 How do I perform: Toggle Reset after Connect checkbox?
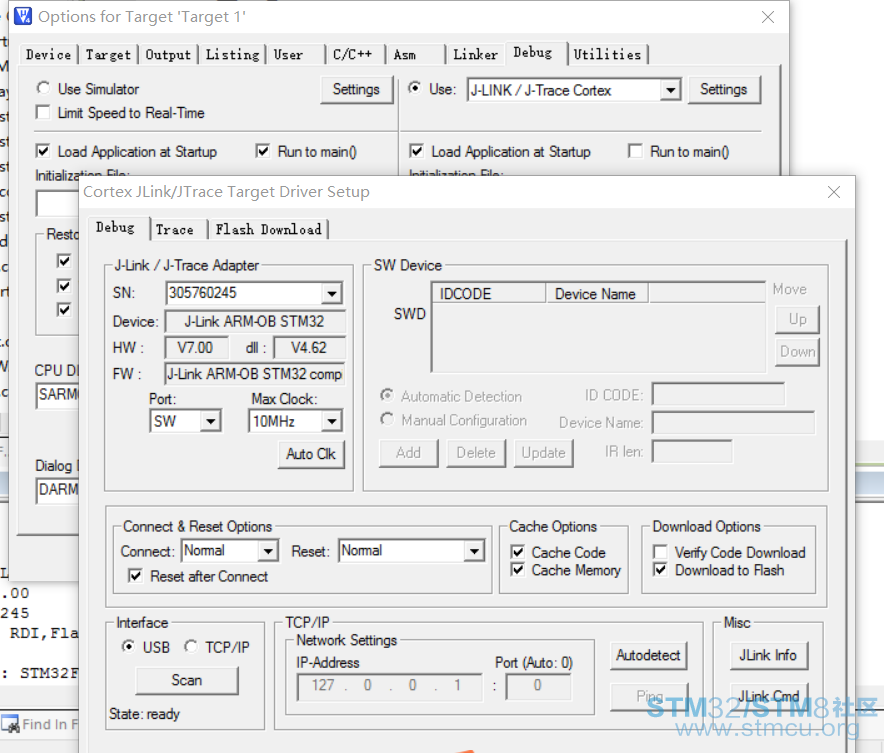coord(135,576)
